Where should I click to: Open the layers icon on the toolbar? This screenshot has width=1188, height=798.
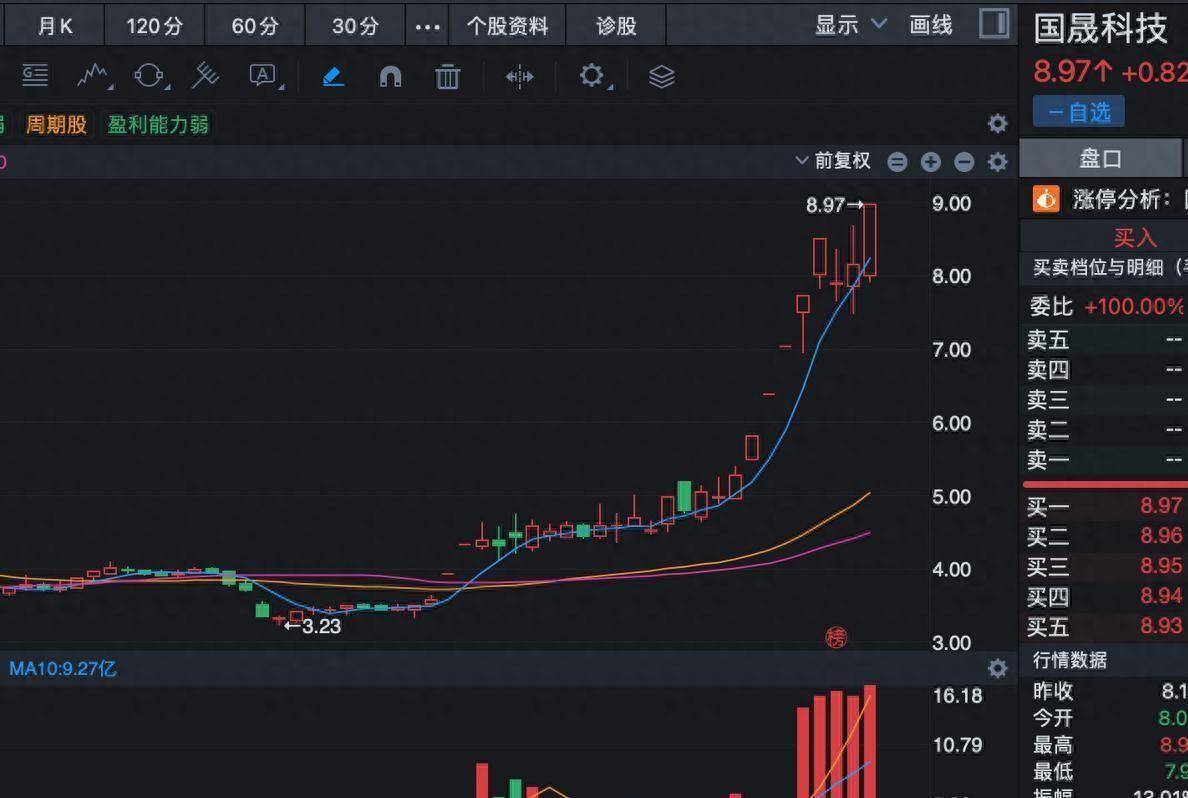[x=661, y=76]
